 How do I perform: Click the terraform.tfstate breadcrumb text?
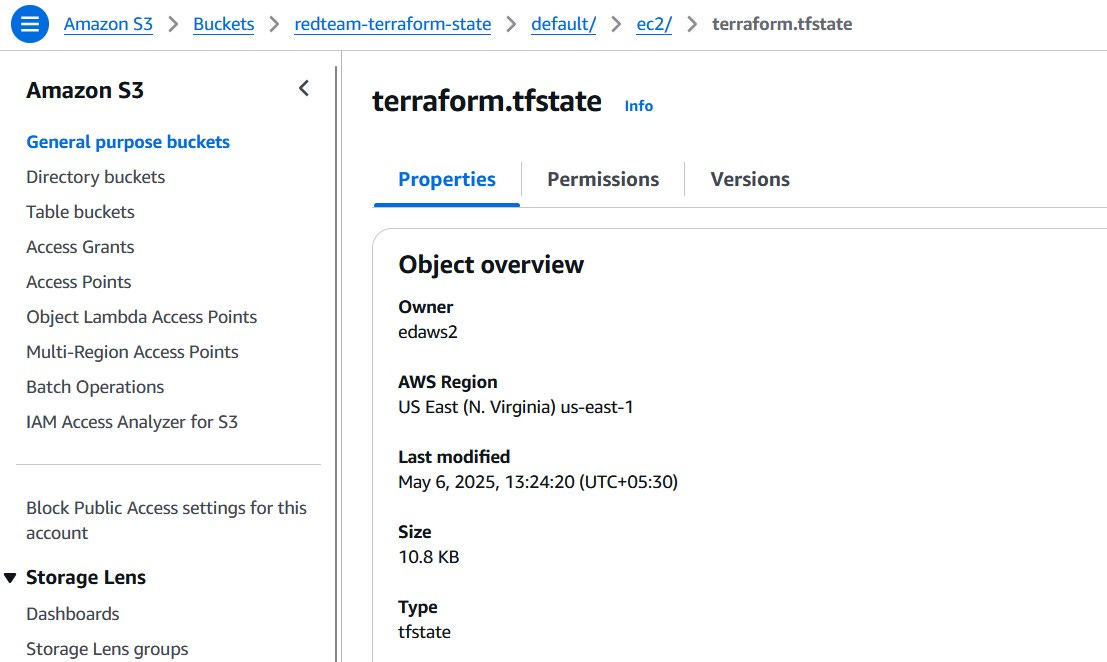point(782,24)
